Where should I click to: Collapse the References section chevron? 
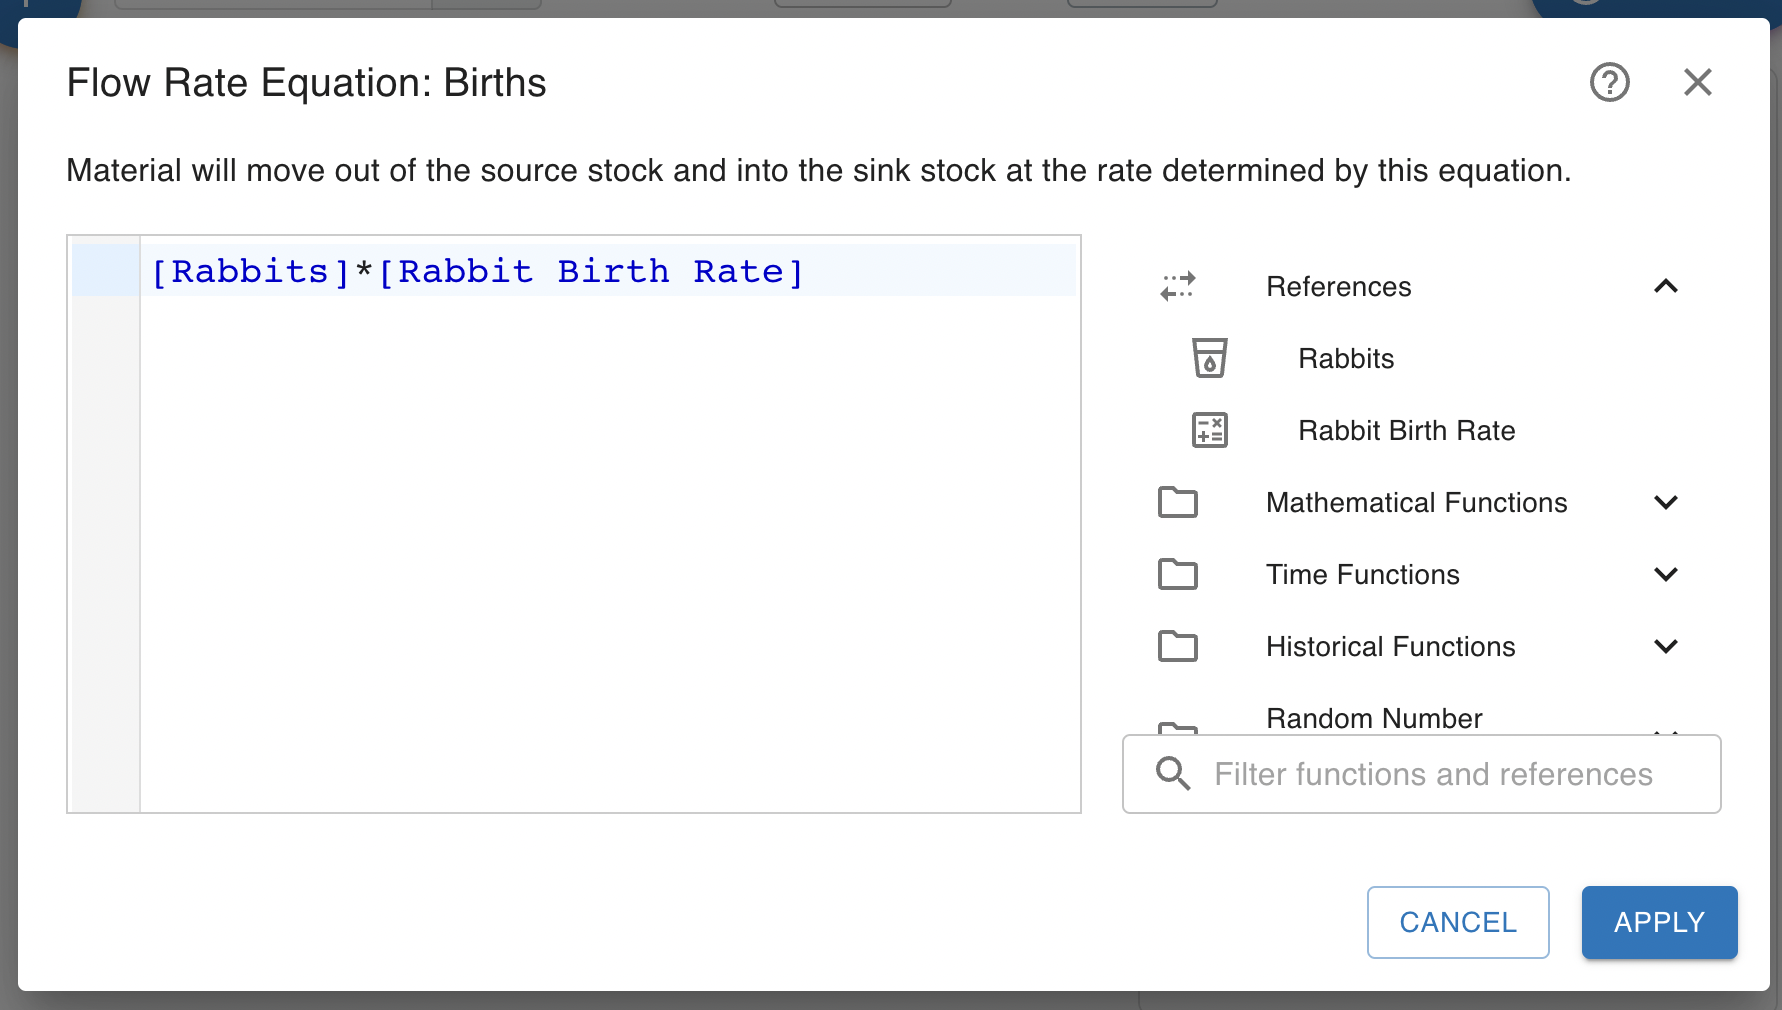(x=1665, y=287)
